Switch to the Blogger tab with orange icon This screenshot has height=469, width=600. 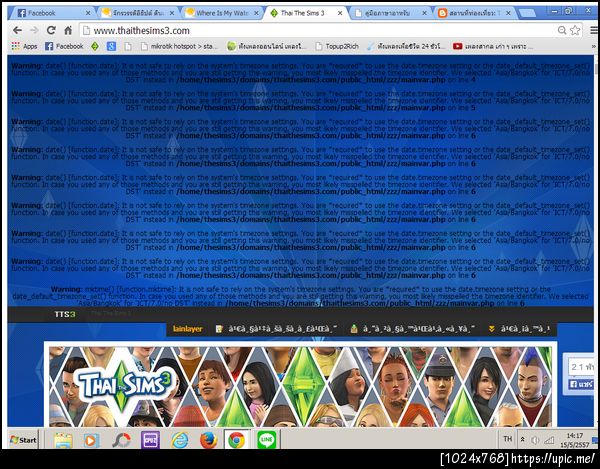pyautogui.click(x=474, y=13)
